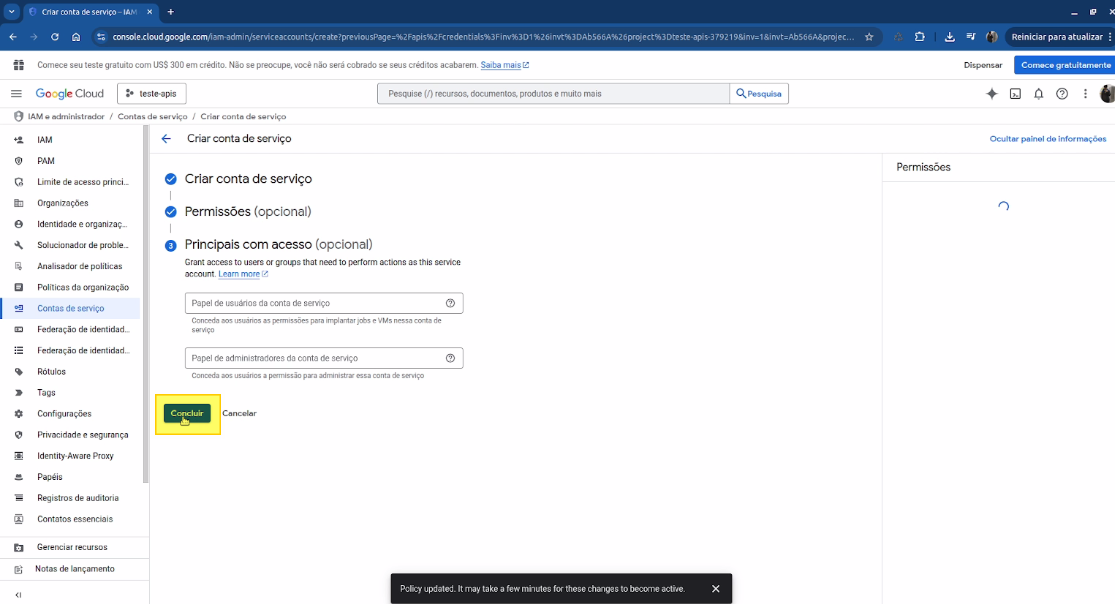Open the Learn more link
This screenshot has height=604, width=1115.
tap(242, 274)
